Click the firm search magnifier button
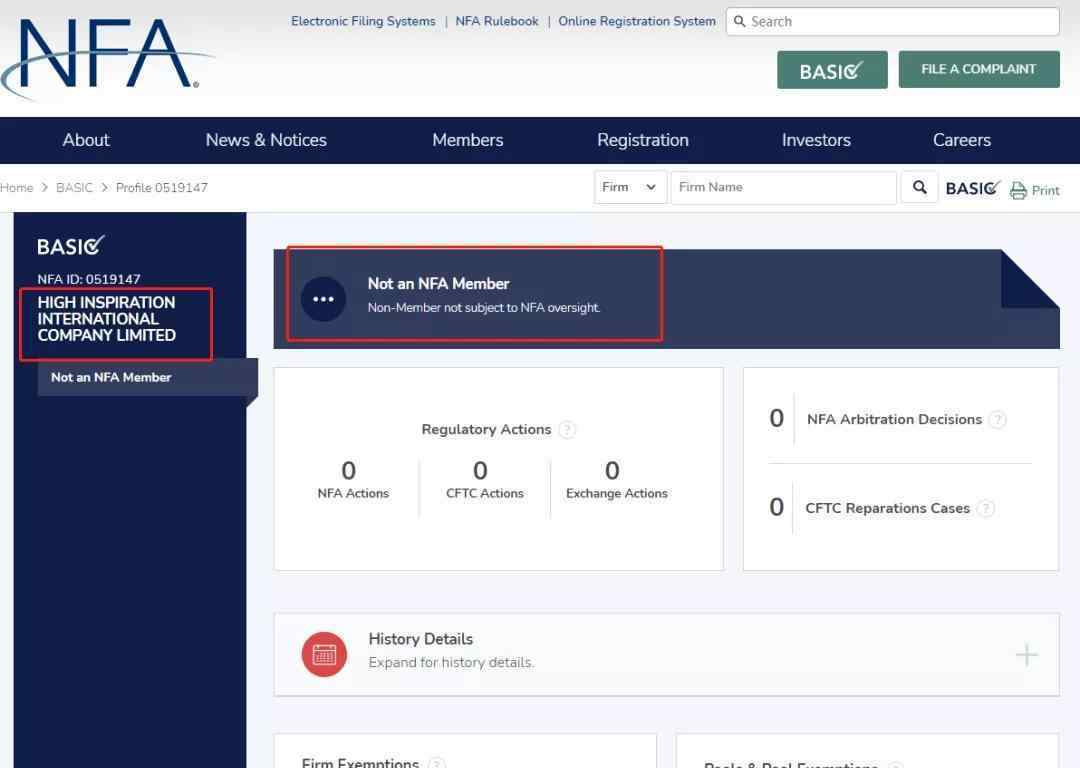Image resolution: width=1080 pixels, height=768 pixels. (x=920, y=187)
